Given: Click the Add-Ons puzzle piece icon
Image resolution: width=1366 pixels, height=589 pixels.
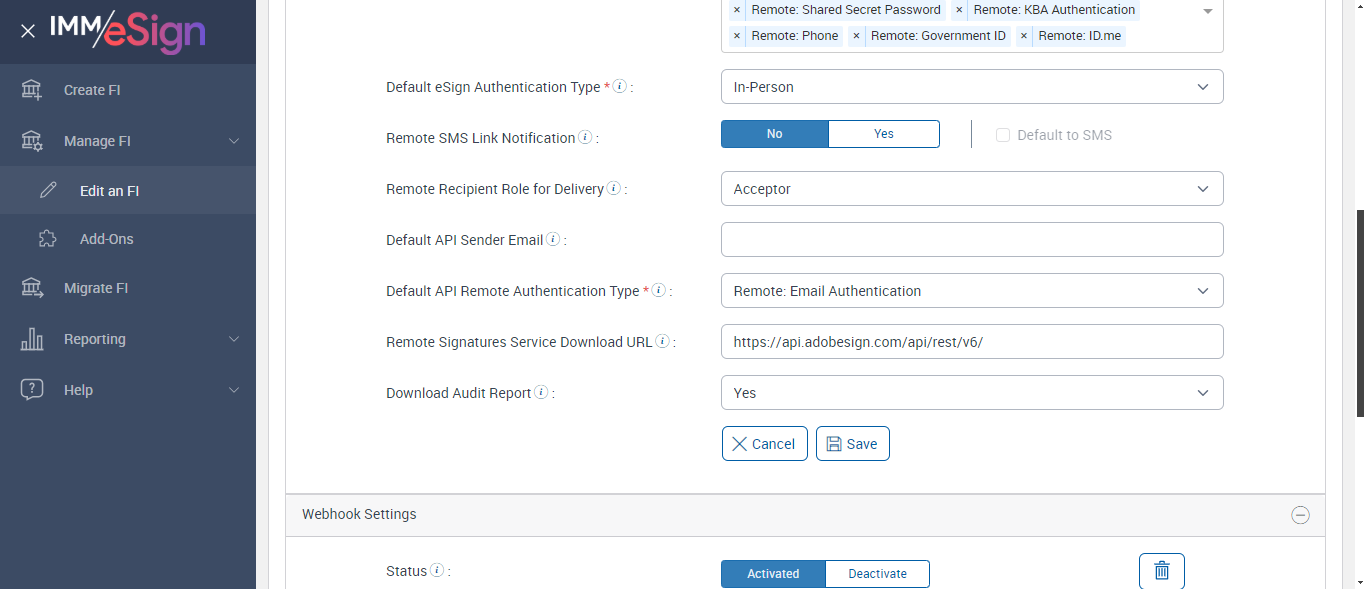Looking at the screenshot, I should click(x=47, y=239).
